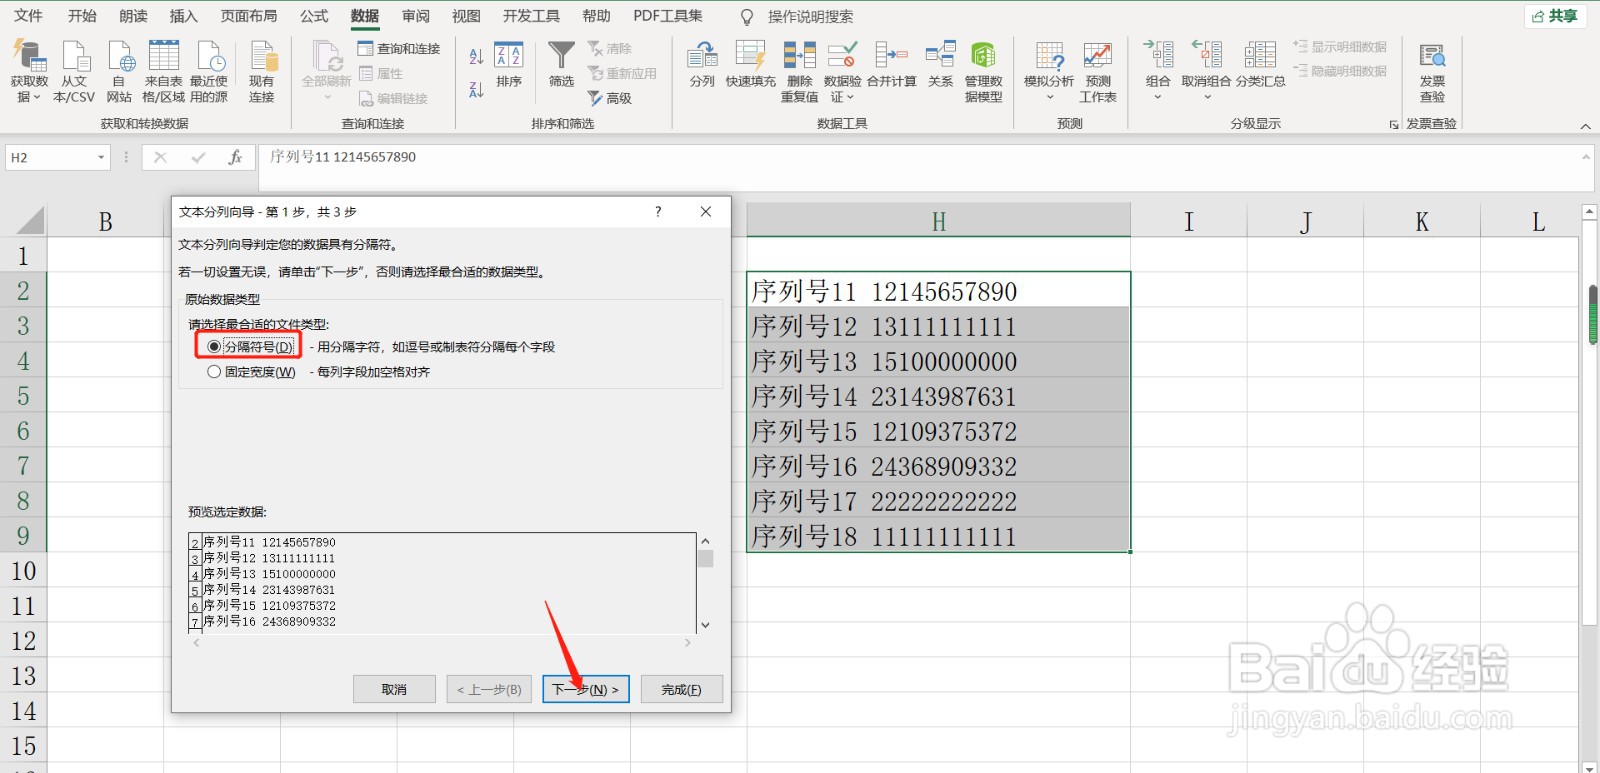Select row 12 header
This screenshot has width=1600, height=773.
tap(23, 641)
